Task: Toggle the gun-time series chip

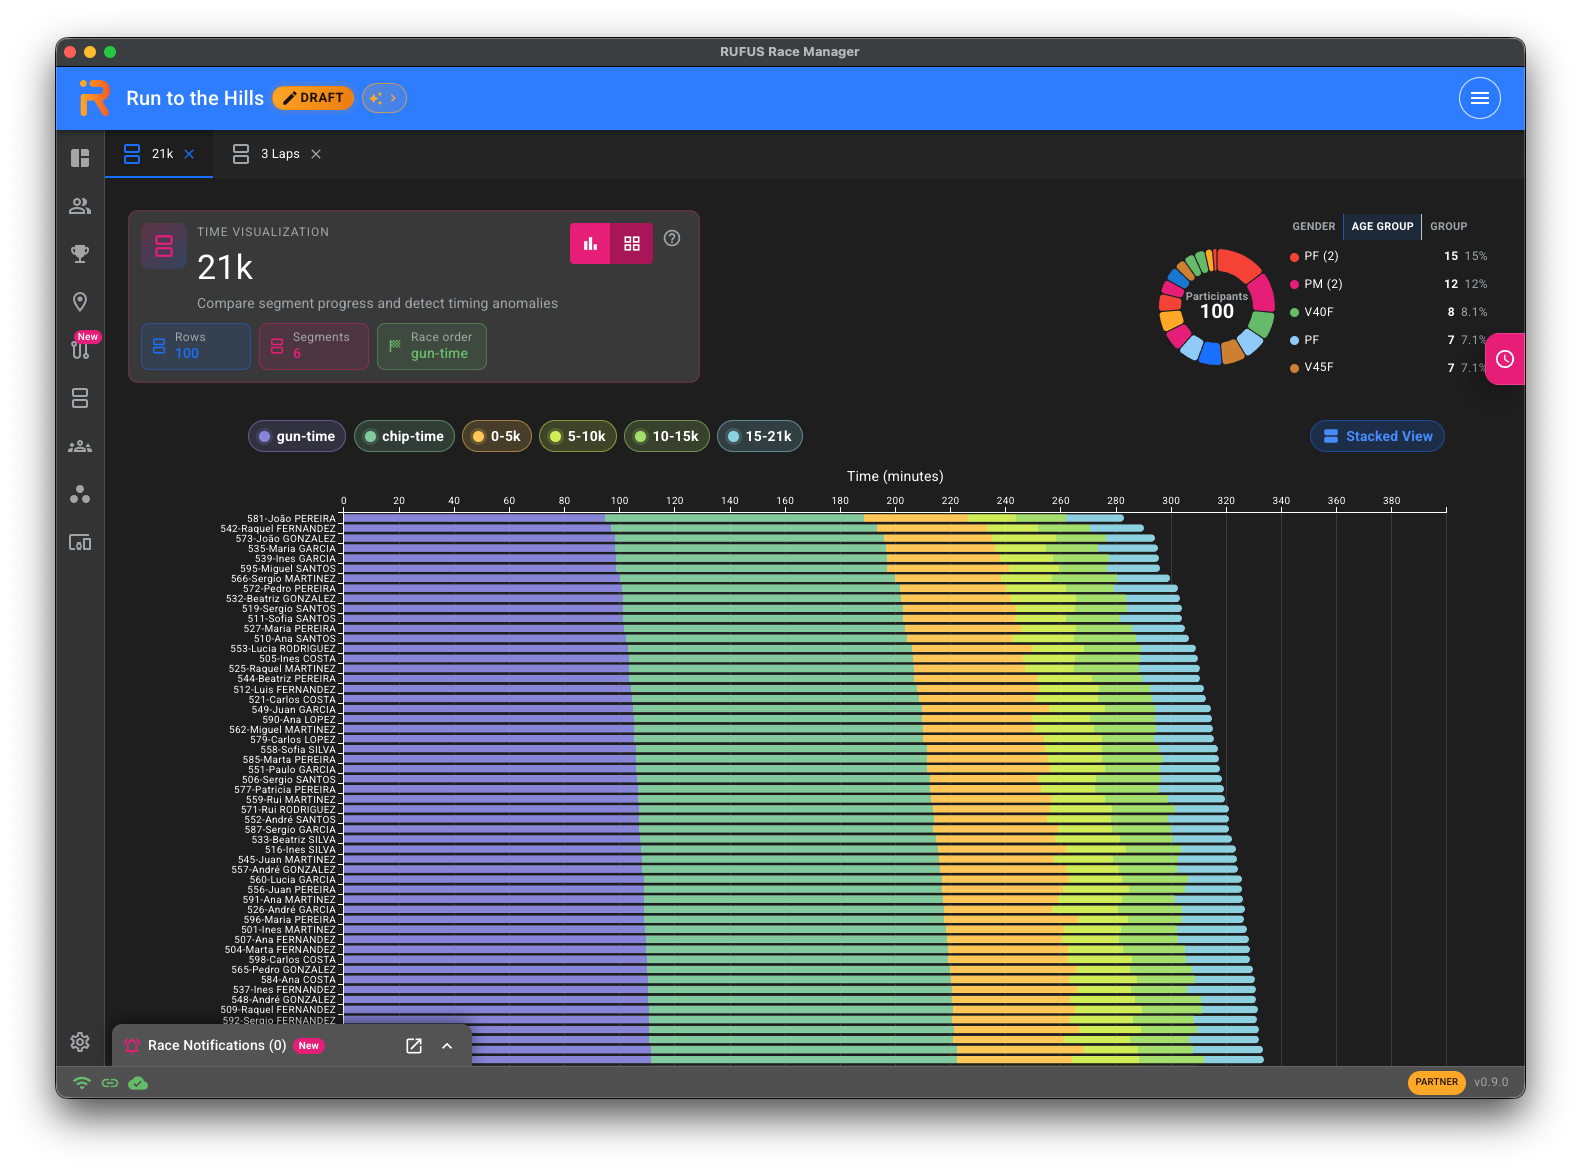Action: tap(297, 436)
